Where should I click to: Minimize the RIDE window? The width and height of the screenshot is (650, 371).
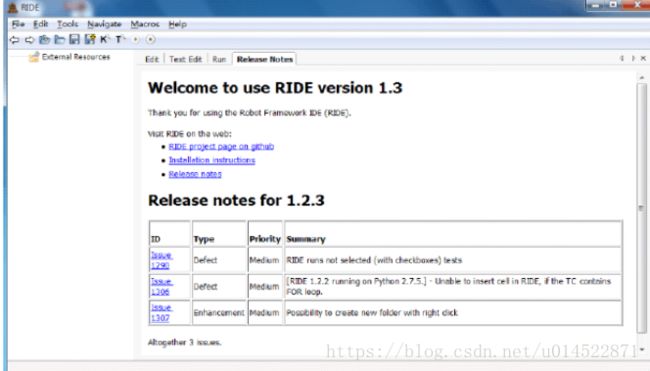pos(596,5)
